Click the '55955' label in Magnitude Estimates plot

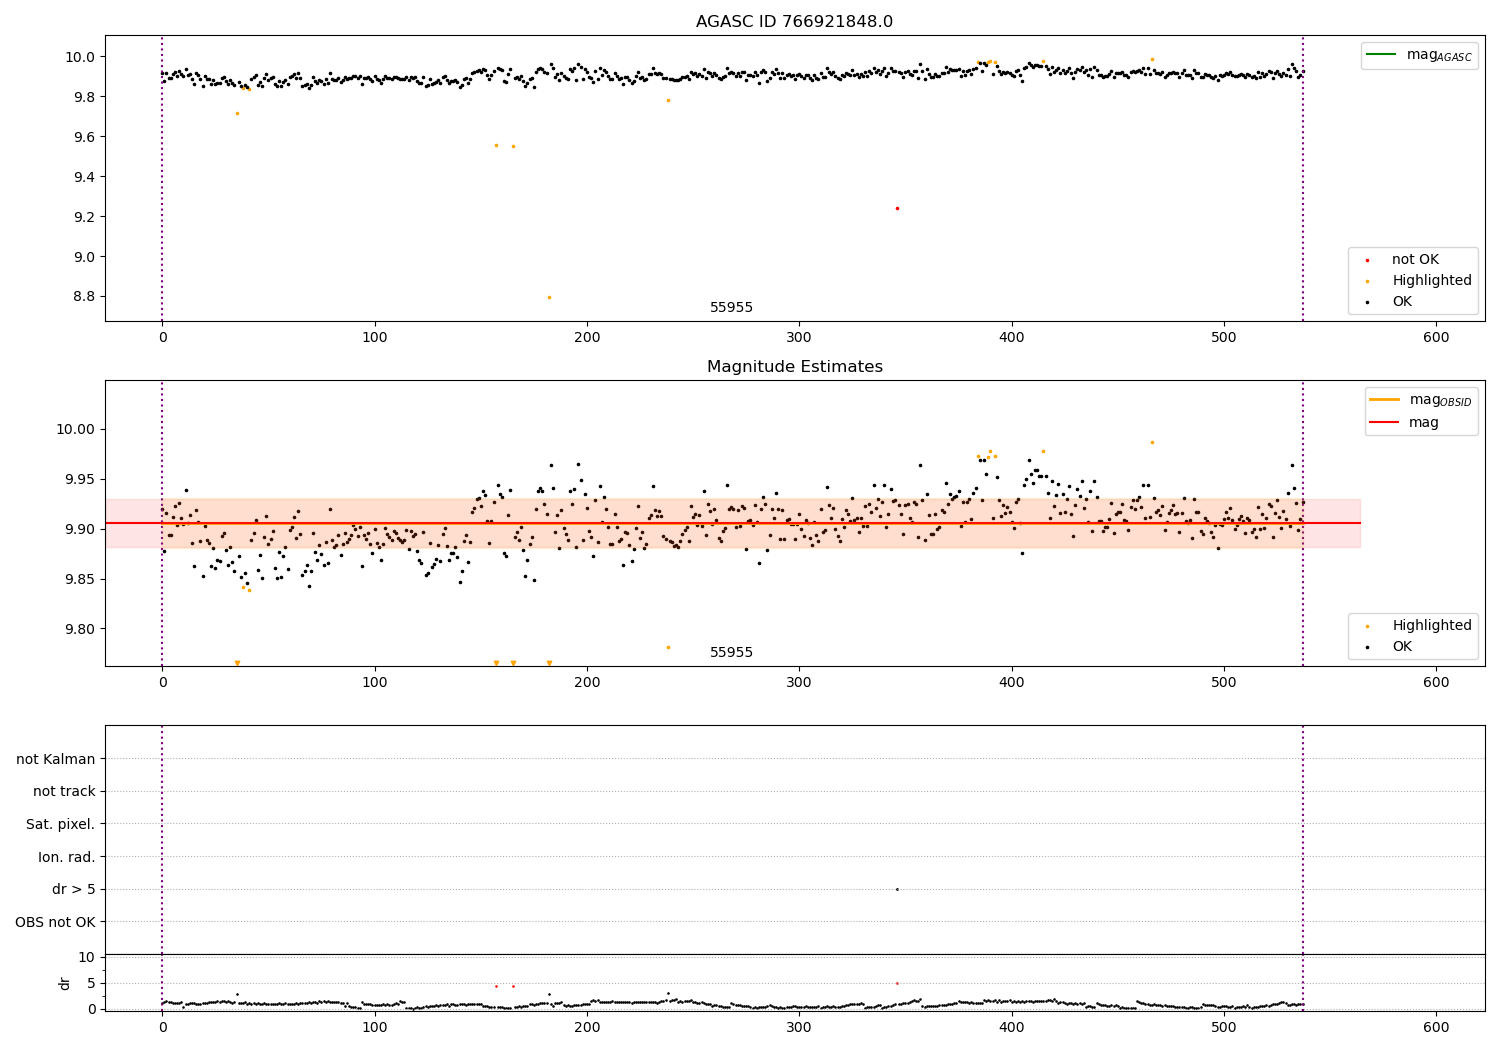point(731,653)
